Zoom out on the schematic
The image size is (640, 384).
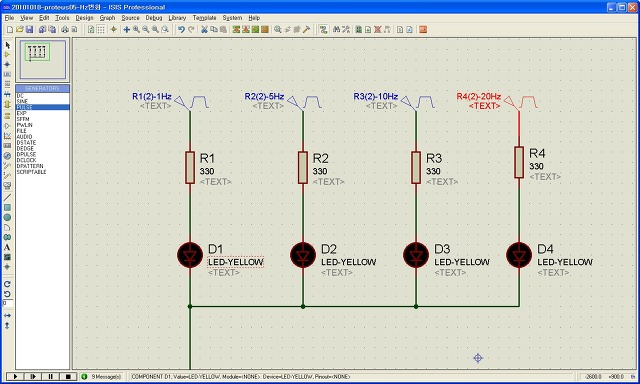click(146, 29)
